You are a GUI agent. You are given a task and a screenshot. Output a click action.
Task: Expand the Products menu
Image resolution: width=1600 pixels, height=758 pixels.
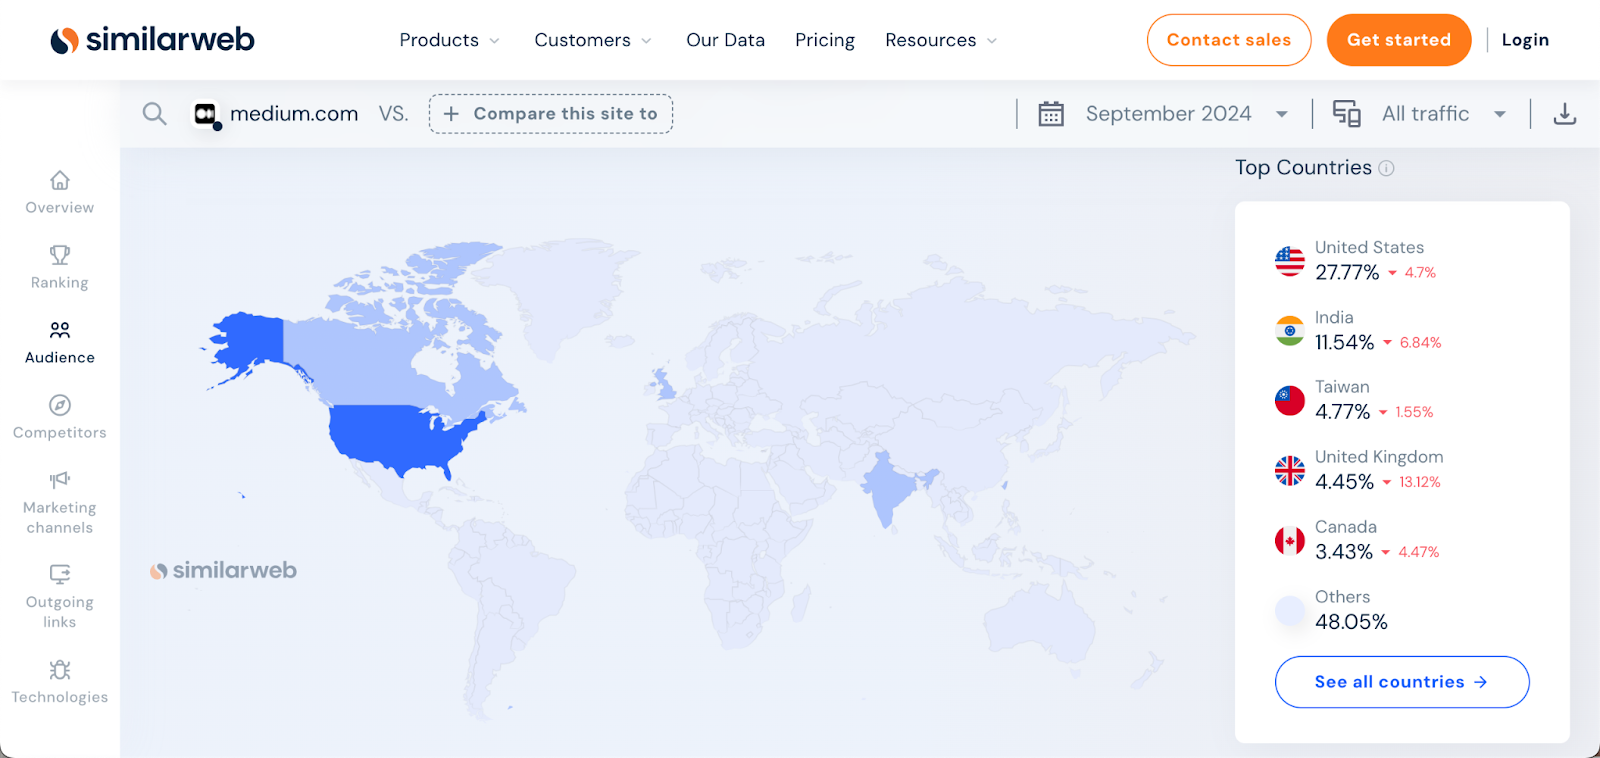pos(449,40)
